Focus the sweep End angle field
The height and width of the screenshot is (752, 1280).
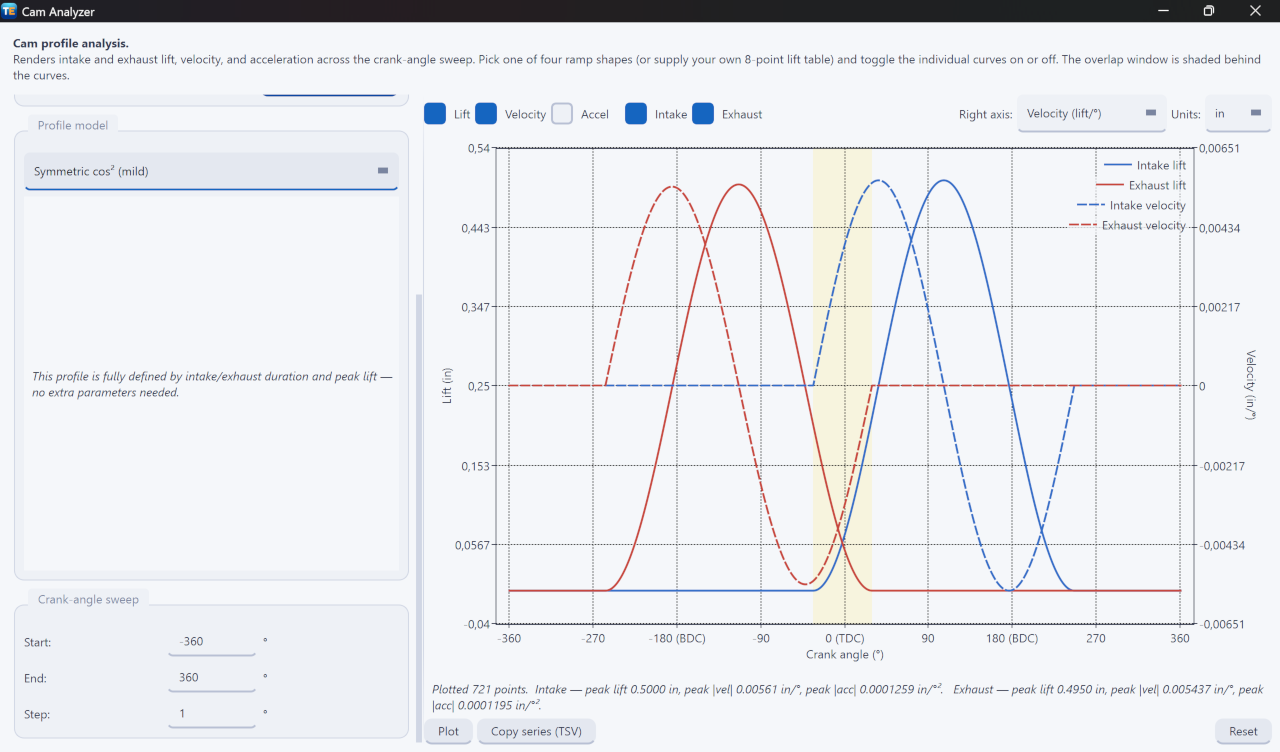point(212,678)
